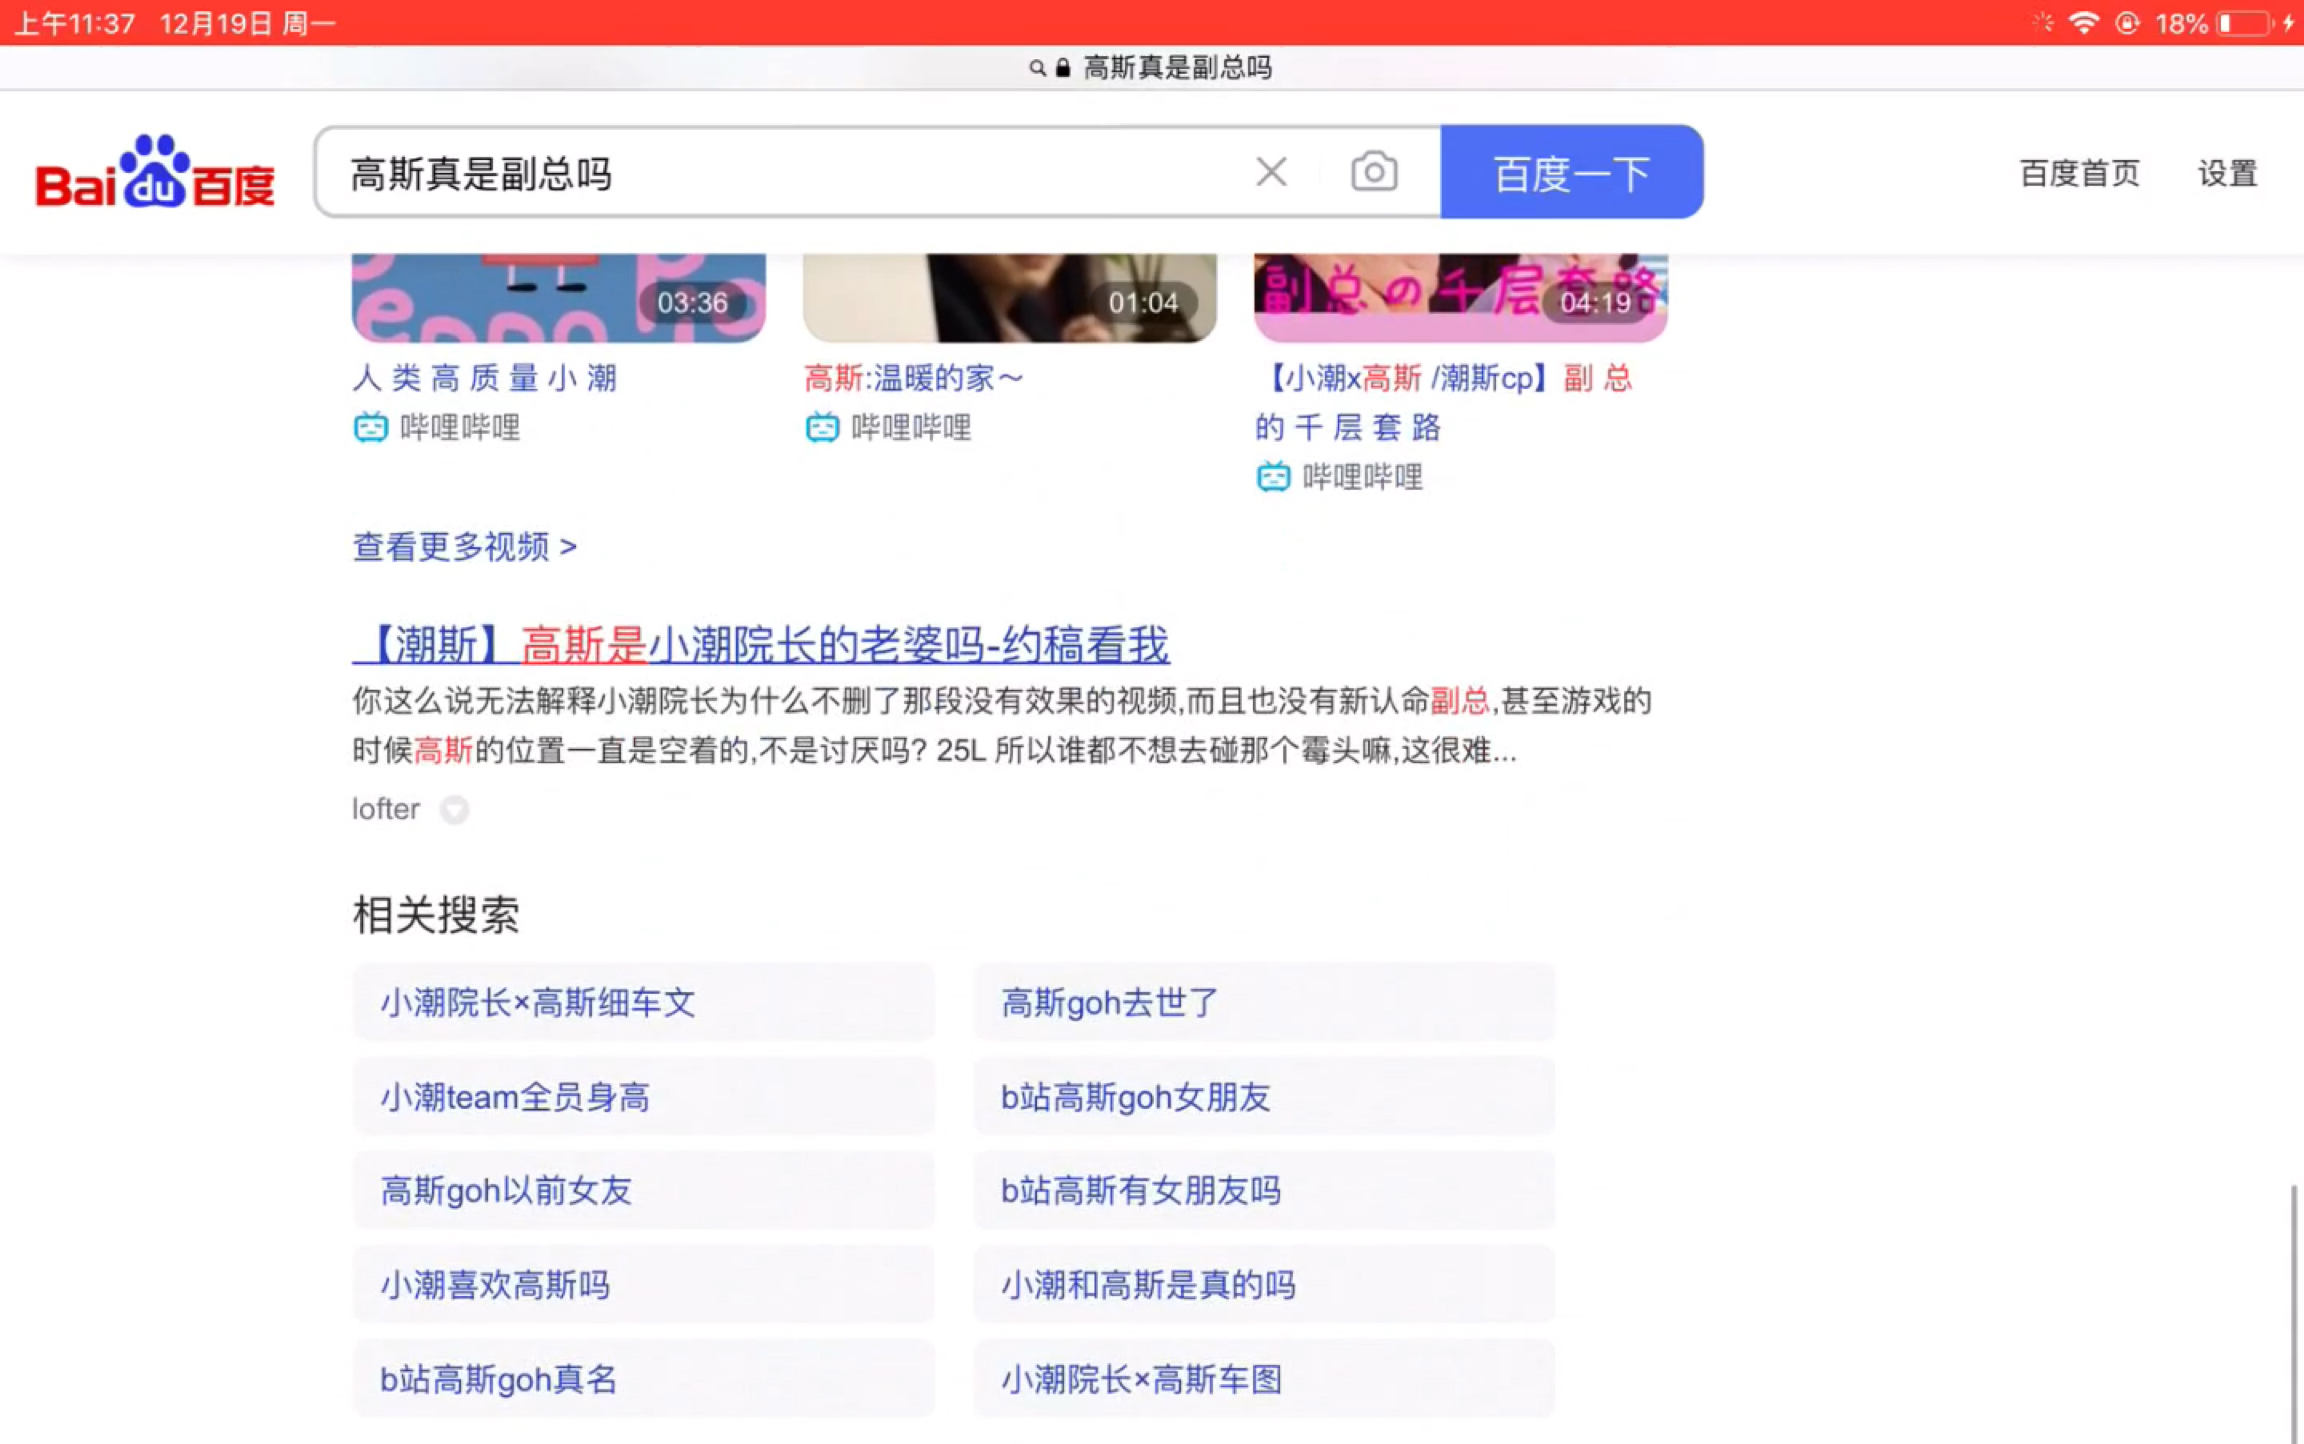Select related search b站高斯有女朋友吗

tap(1264, 1190)
